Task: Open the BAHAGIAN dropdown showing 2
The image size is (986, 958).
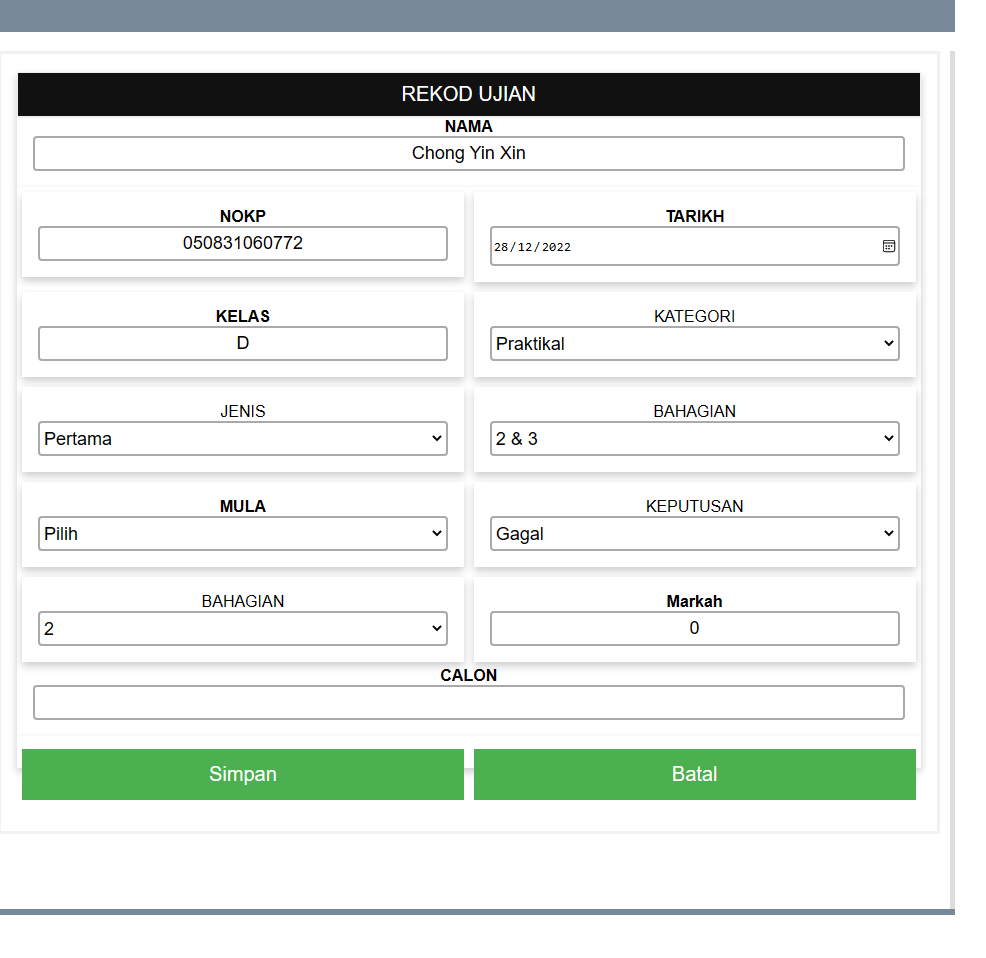Action: coord(242,629)
